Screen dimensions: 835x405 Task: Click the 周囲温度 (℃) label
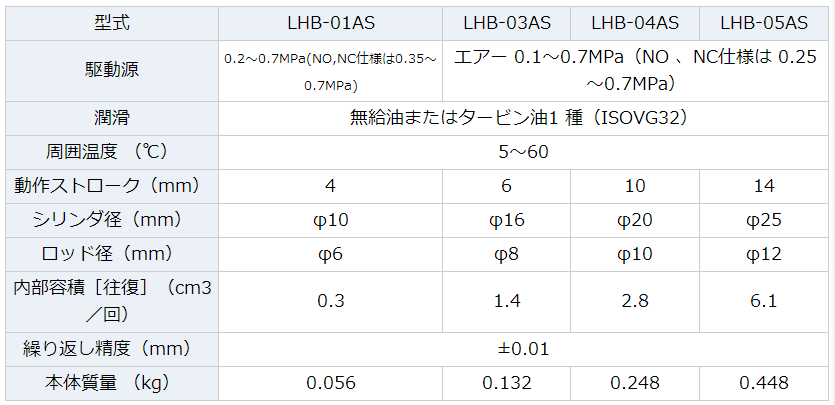pyautogui.click(x=112, y=152)
